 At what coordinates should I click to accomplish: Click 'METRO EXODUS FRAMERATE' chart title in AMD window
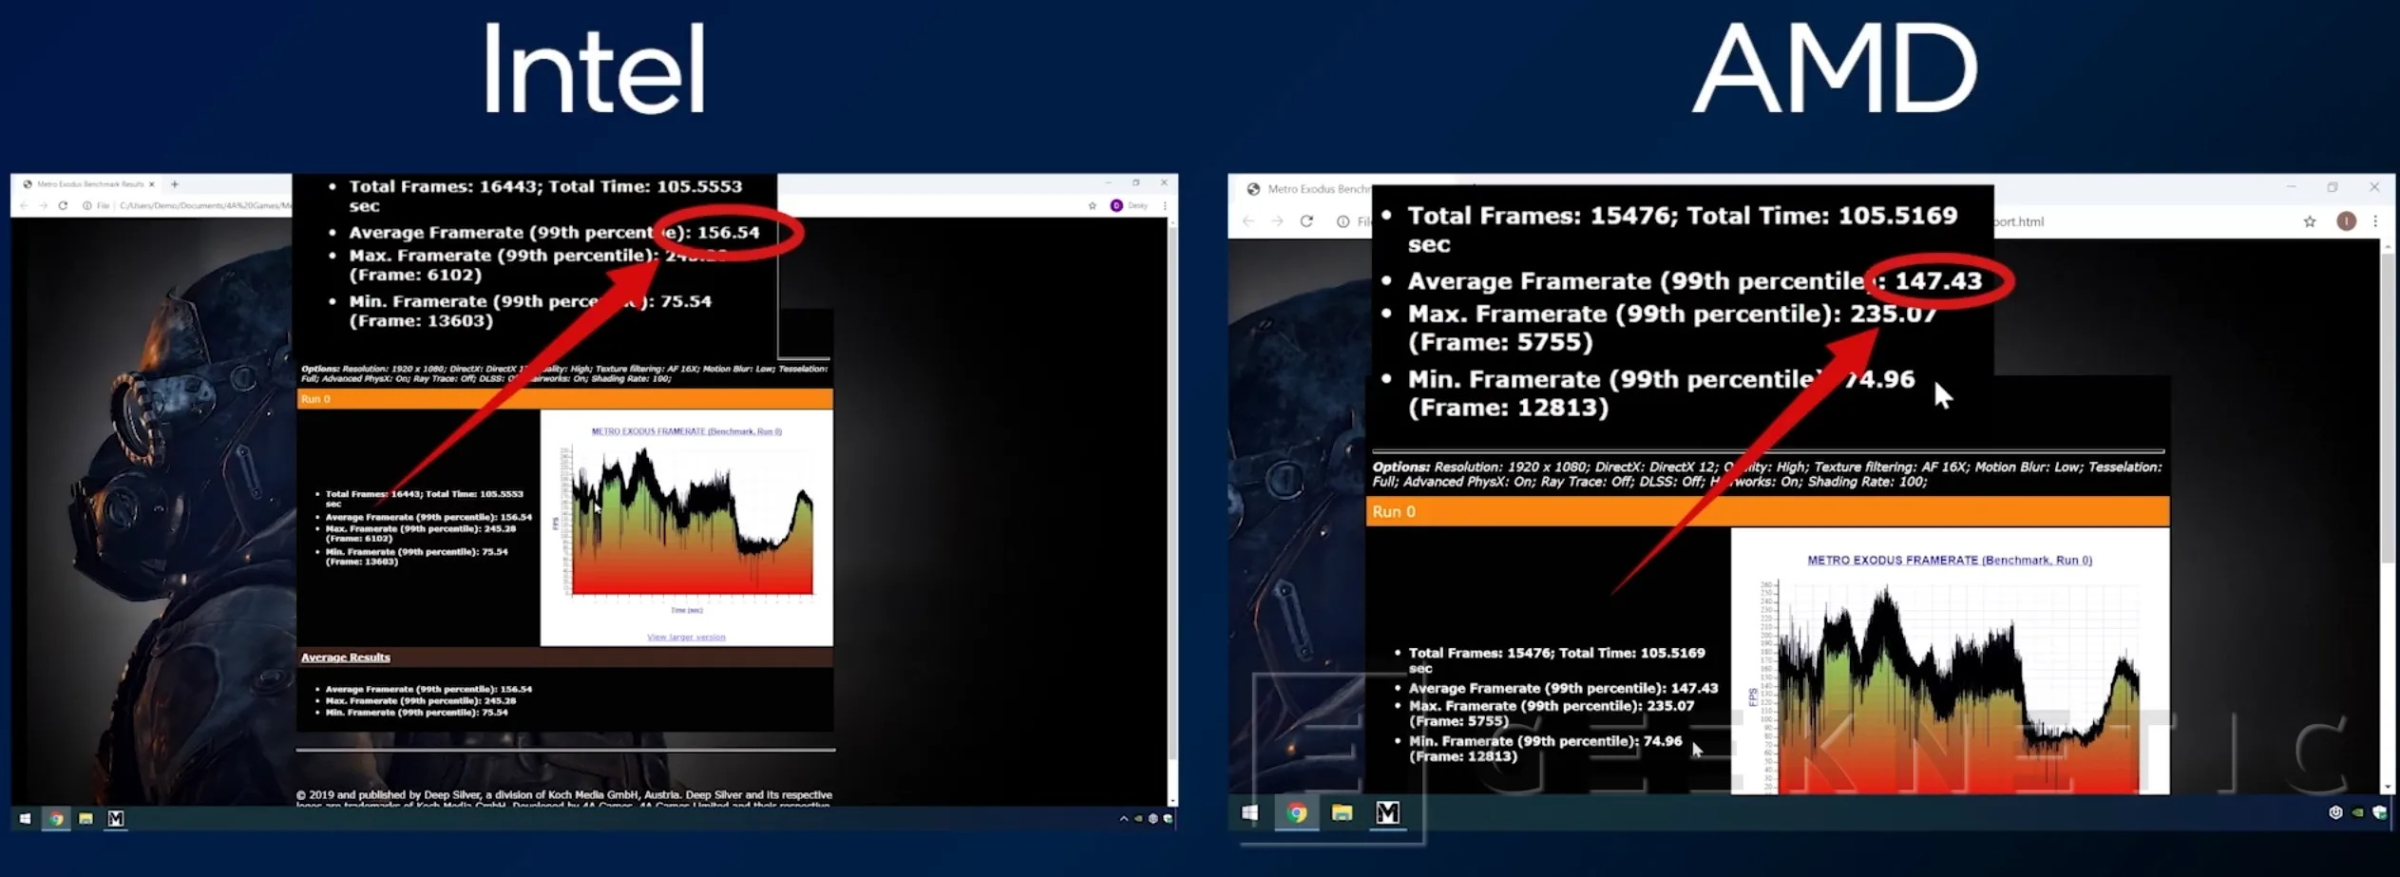1950,560
